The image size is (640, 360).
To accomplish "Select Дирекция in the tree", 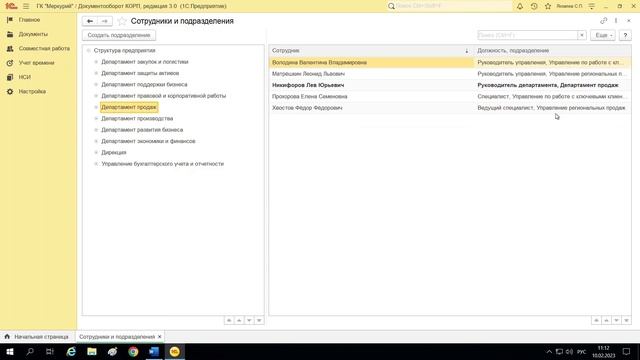I will pos(113,152).
